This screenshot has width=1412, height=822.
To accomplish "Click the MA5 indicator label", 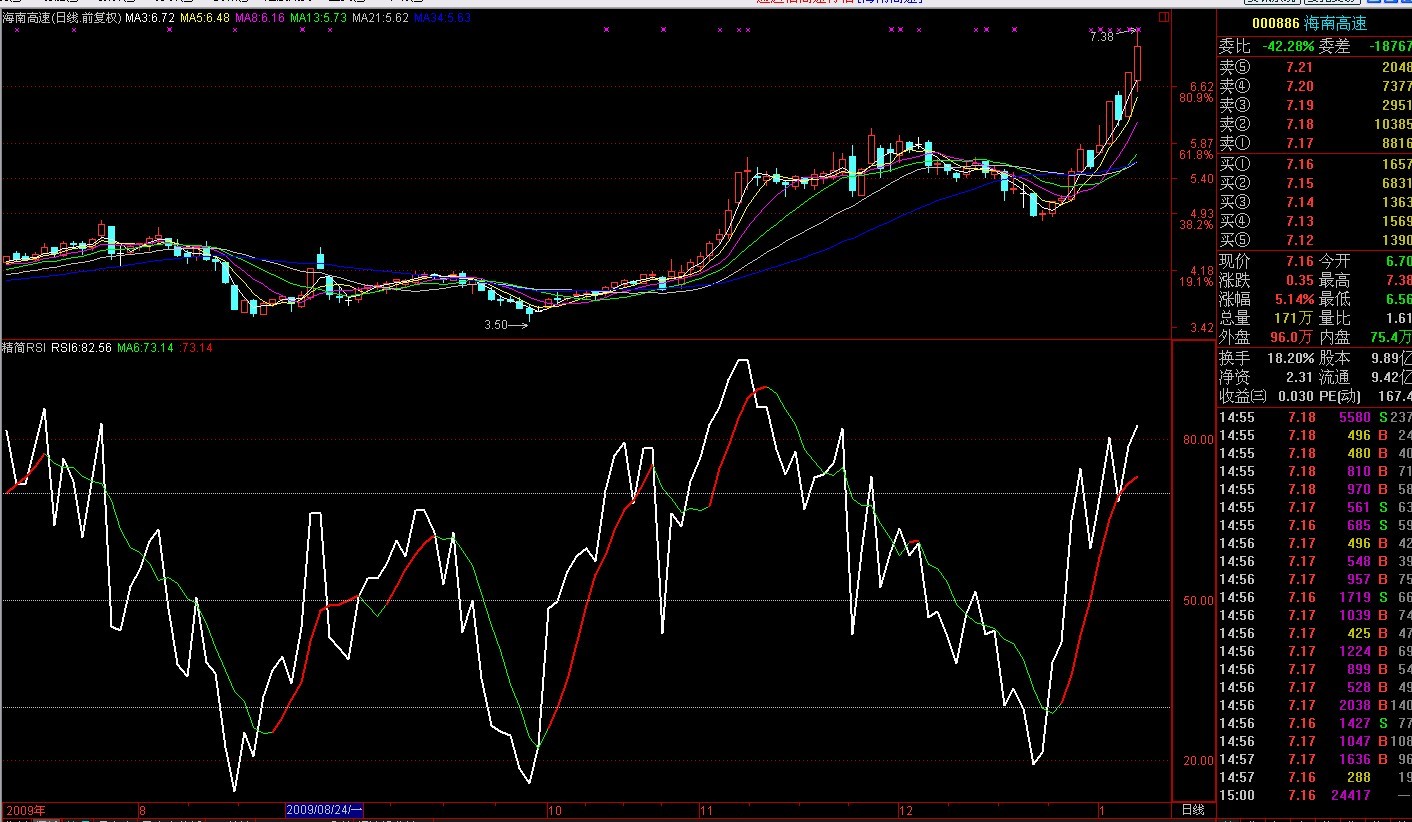I will pyautogui.click(x=205, y=18).
